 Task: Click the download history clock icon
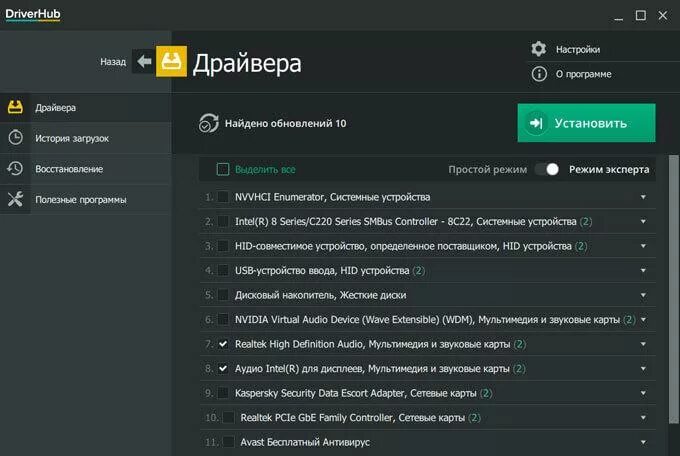[x=16, y=138]
